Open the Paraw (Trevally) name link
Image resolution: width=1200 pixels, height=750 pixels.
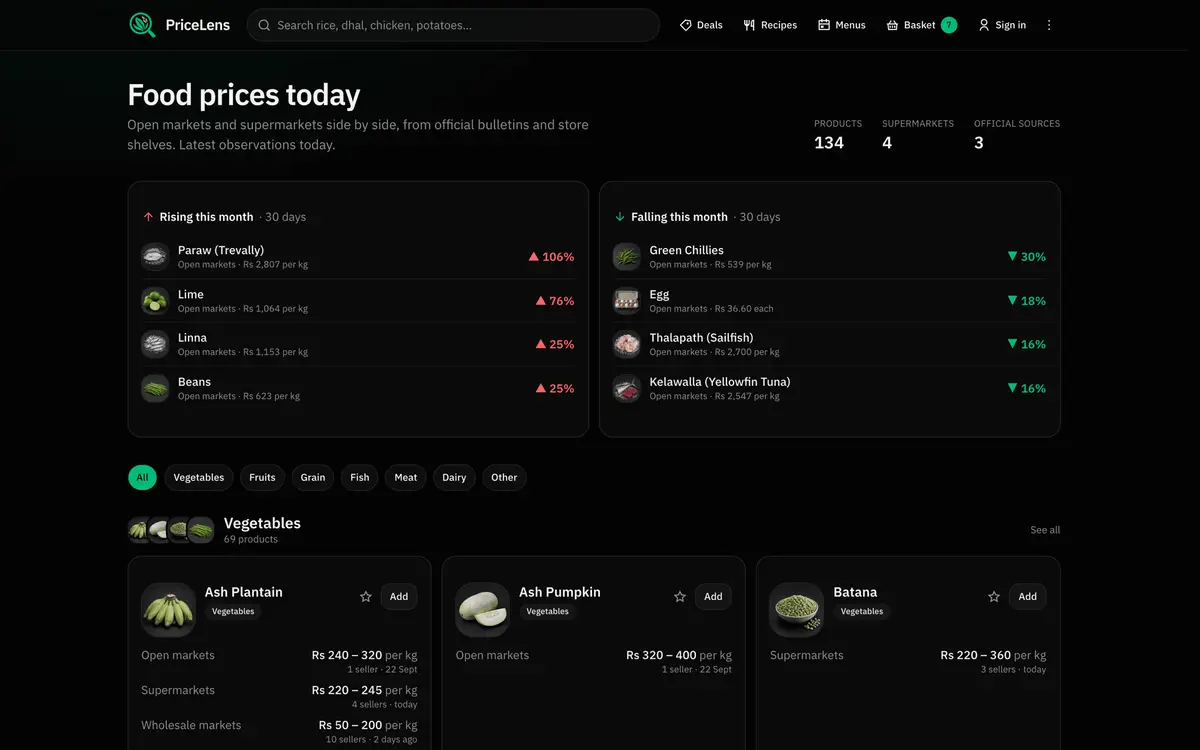[221, 250]
